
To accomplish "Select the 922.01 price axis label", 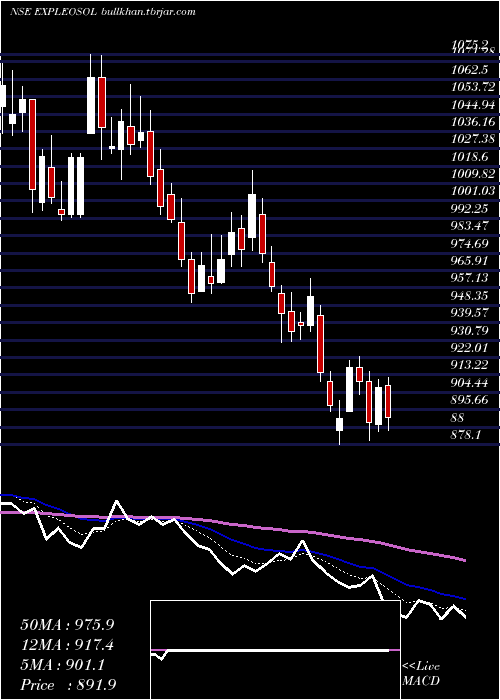I will (x=470, y=347).
